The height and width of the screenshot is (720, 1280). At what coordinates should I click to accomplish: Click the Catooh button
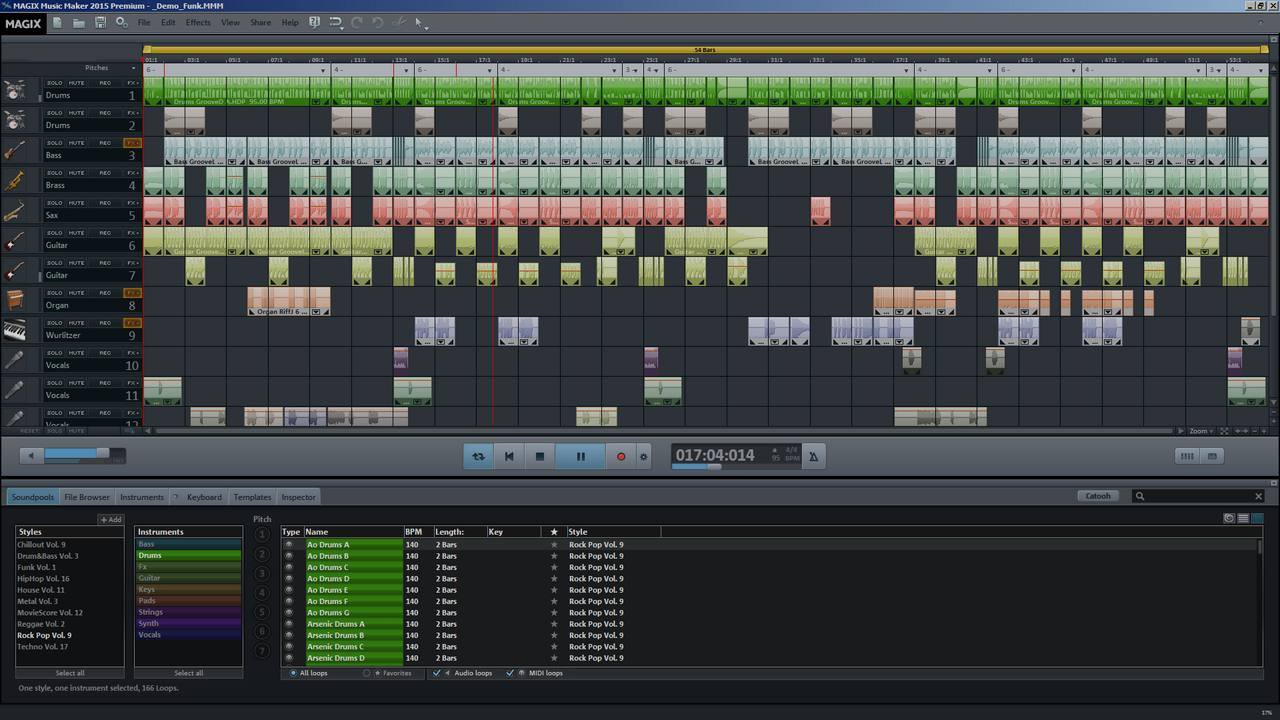click(x=1097, y=495)
